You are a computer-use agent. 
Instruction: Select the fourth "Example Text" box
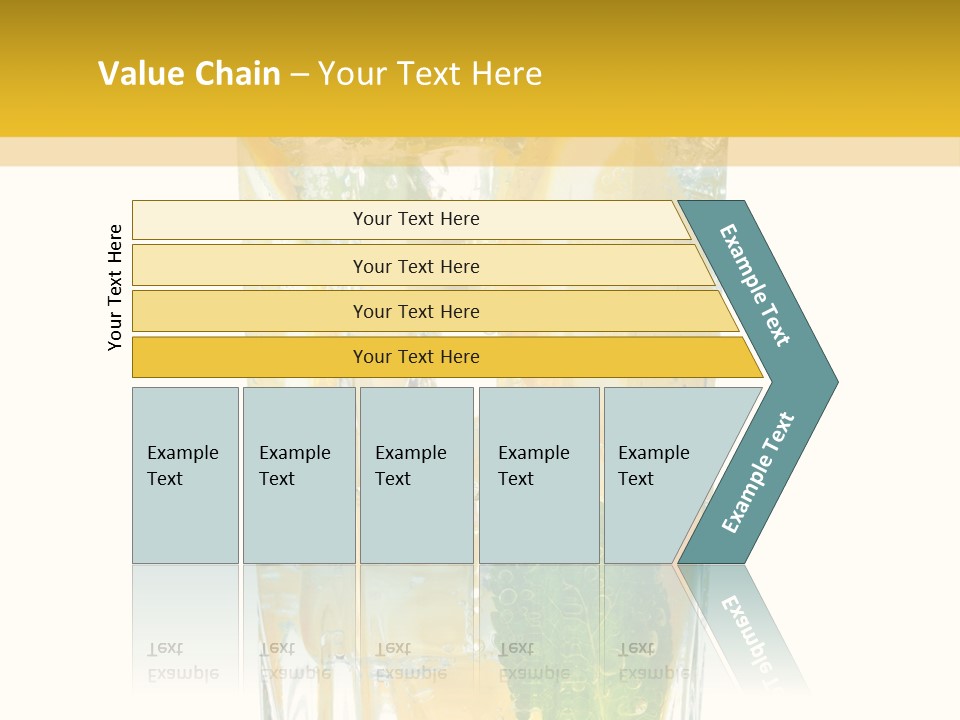[x=539, y=475]
